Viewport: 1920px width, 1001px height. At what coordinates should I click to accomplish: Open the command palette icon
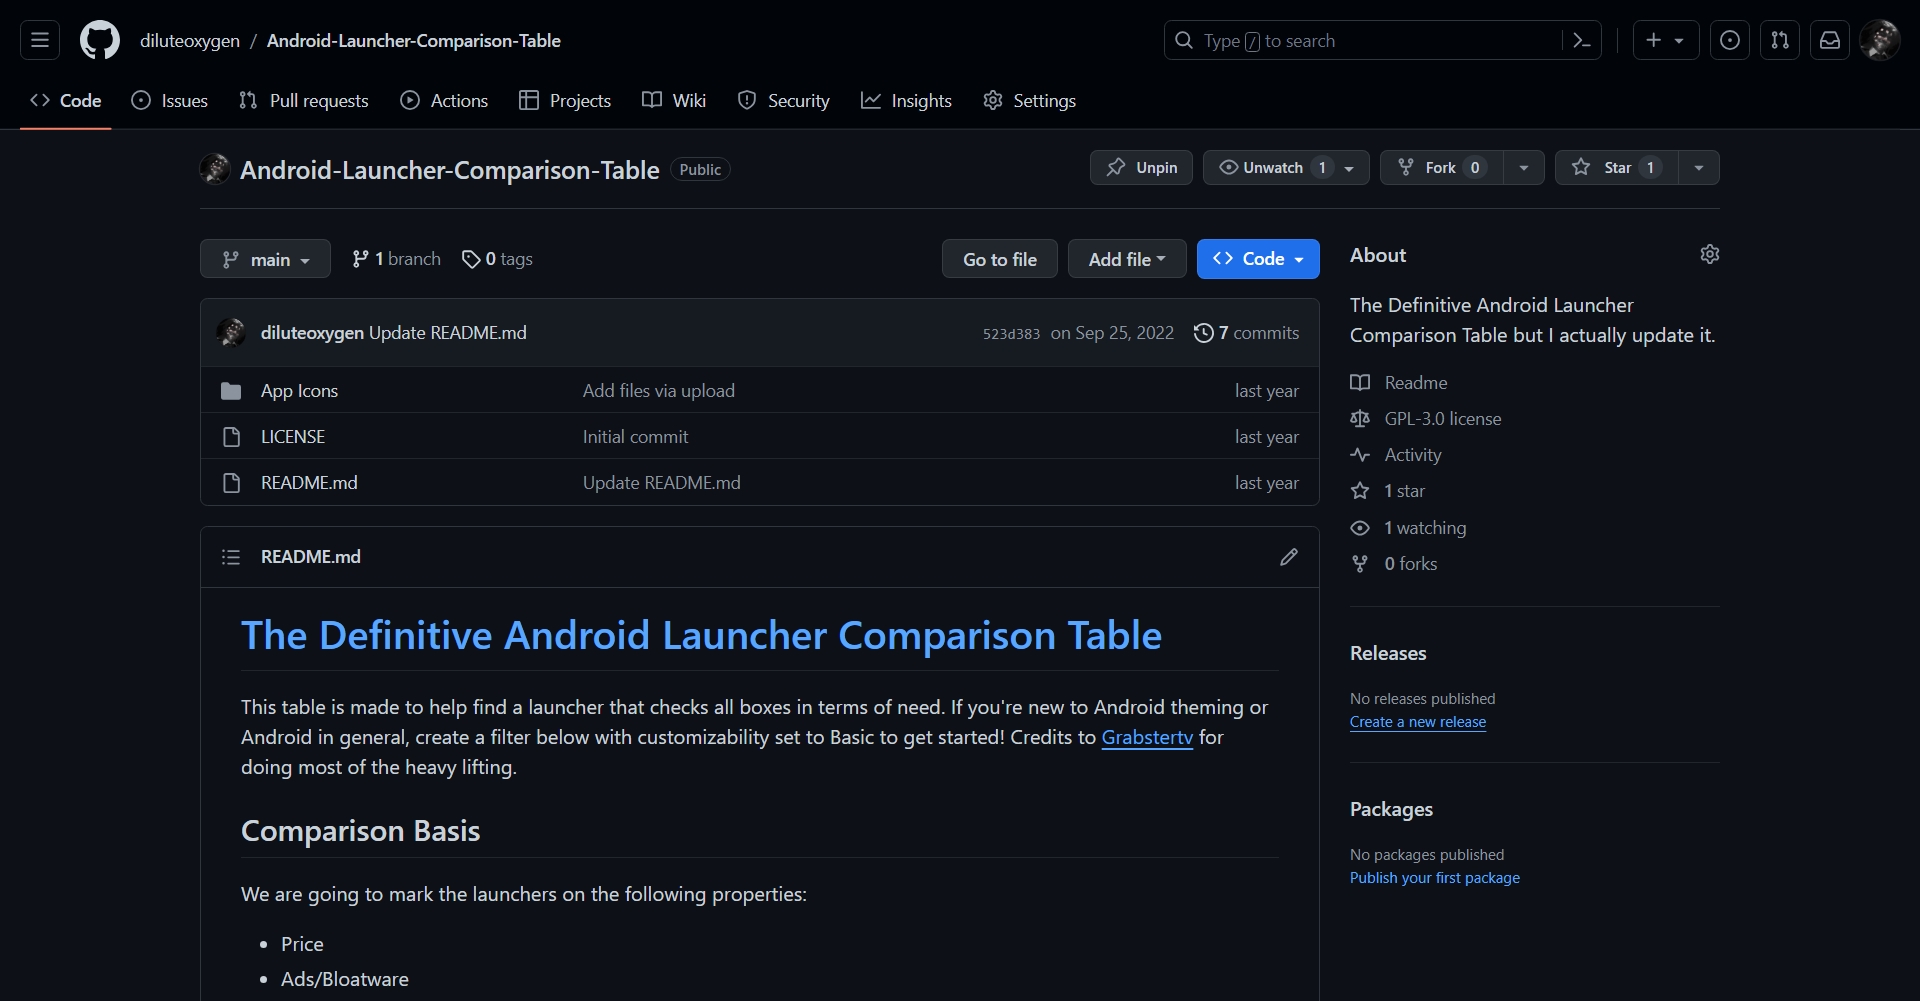(1582, 41)
